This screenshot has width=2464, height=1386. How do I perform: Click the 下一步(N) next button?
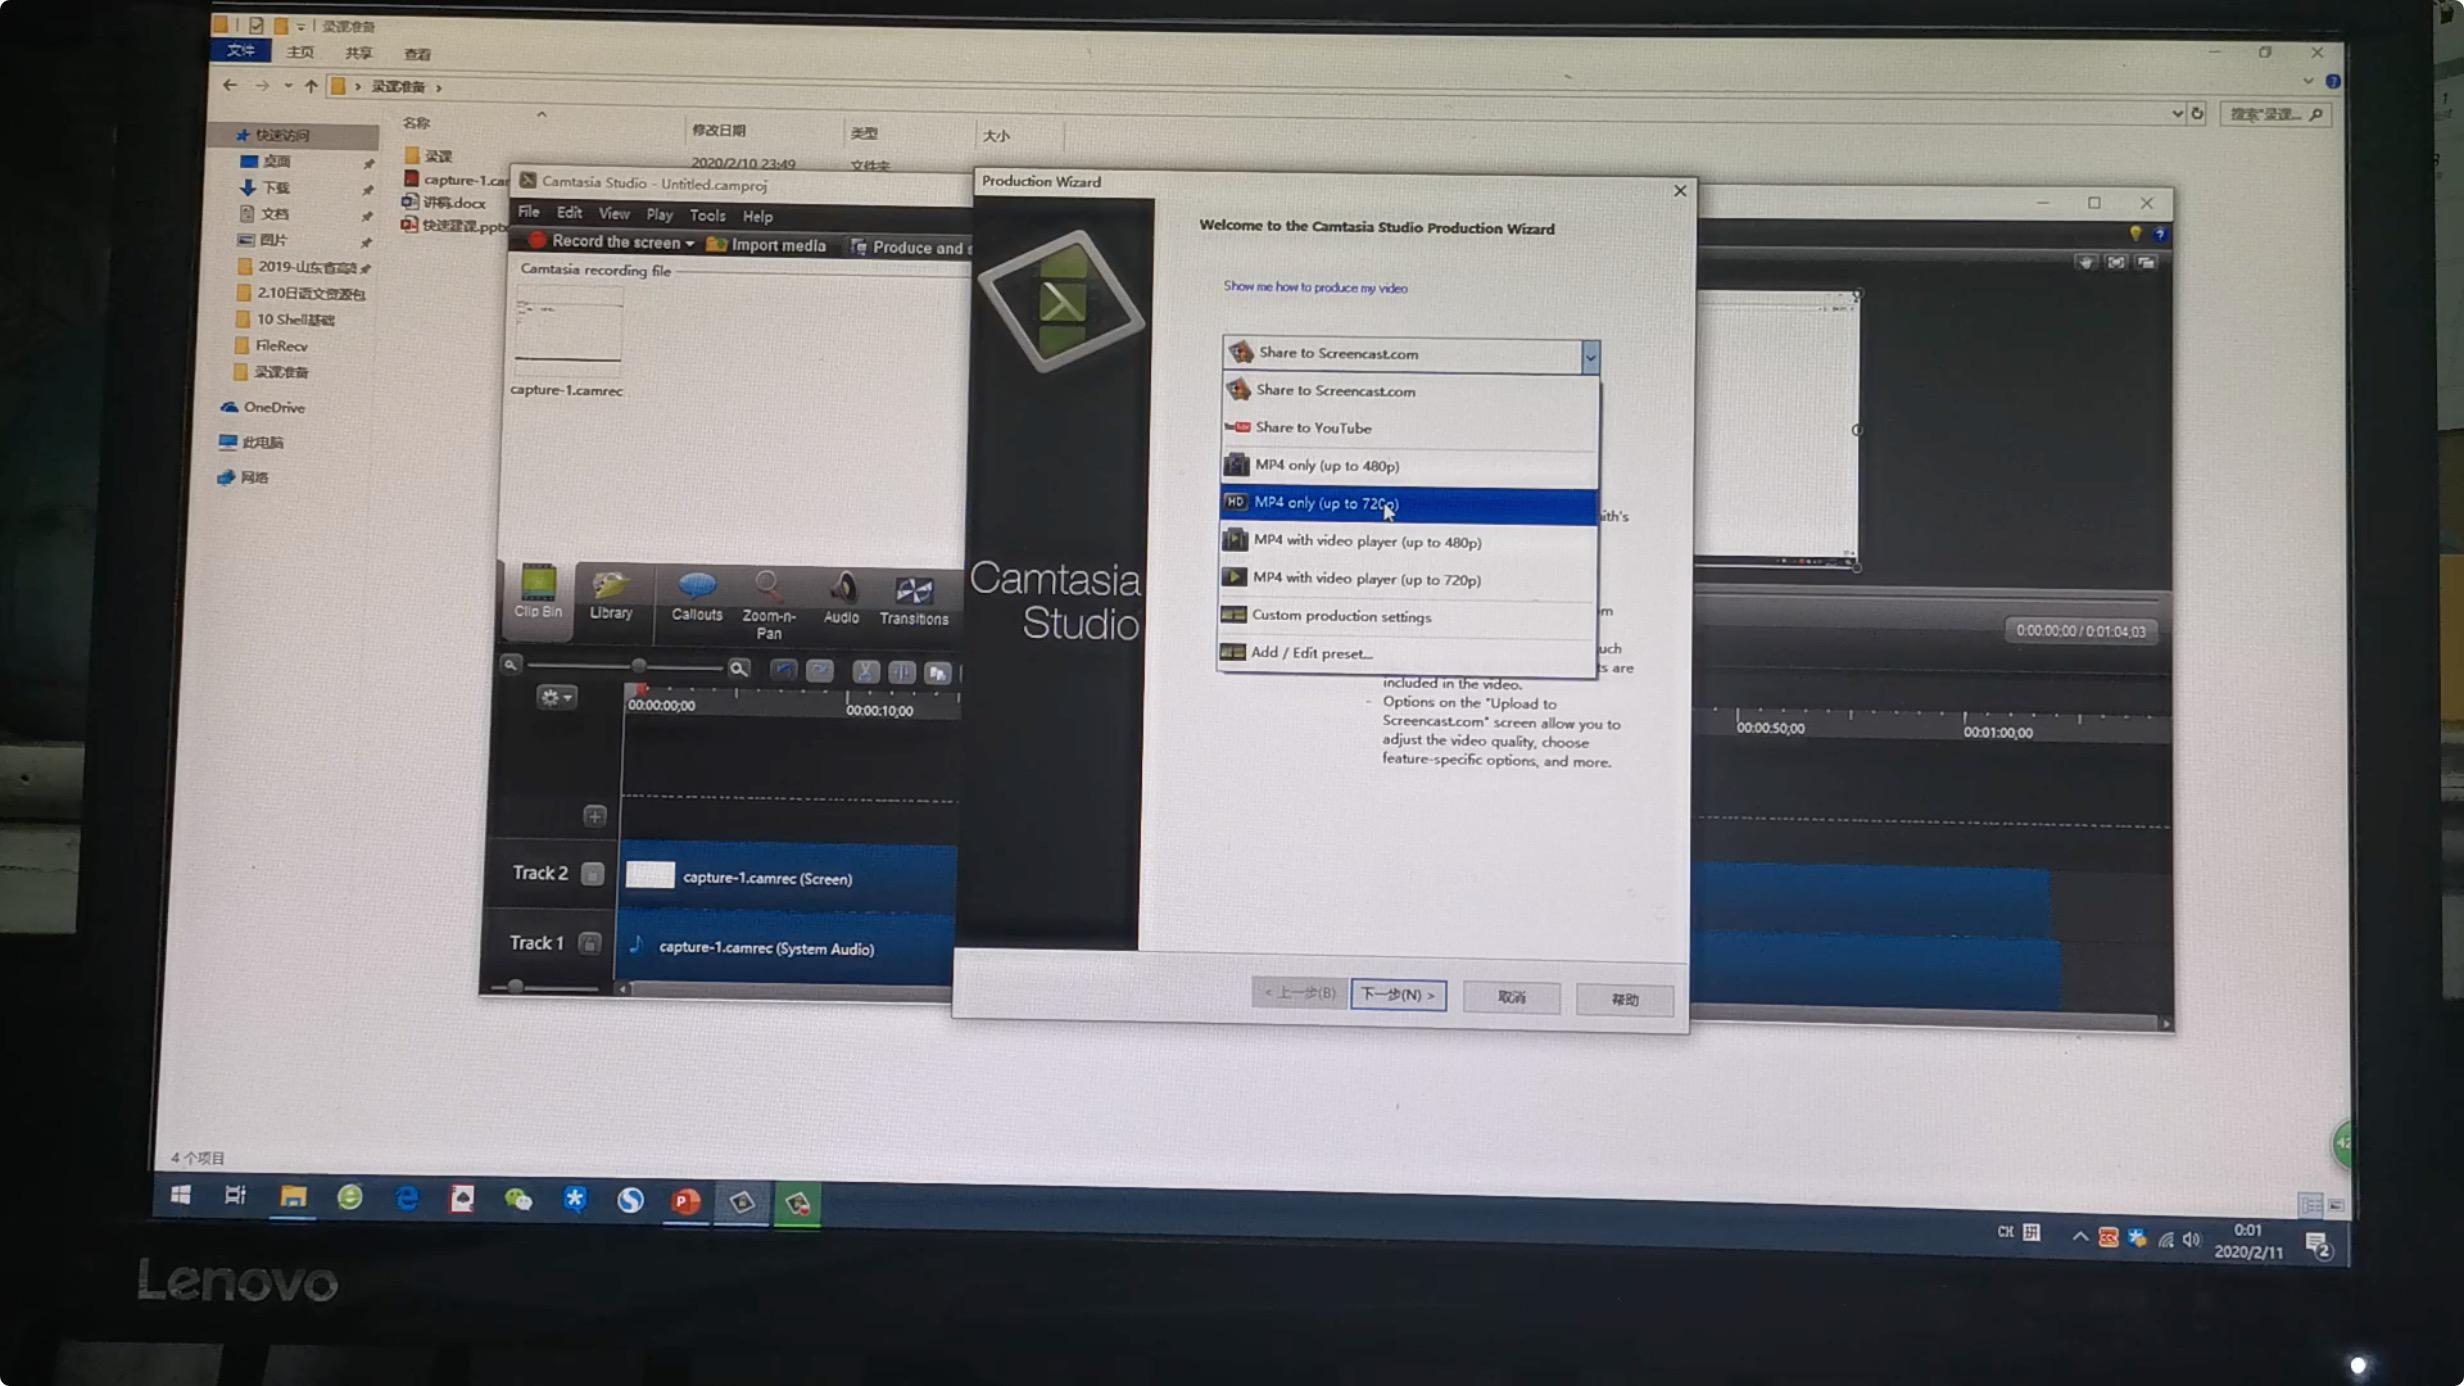pyautogui.click(x=1397, y=994)
